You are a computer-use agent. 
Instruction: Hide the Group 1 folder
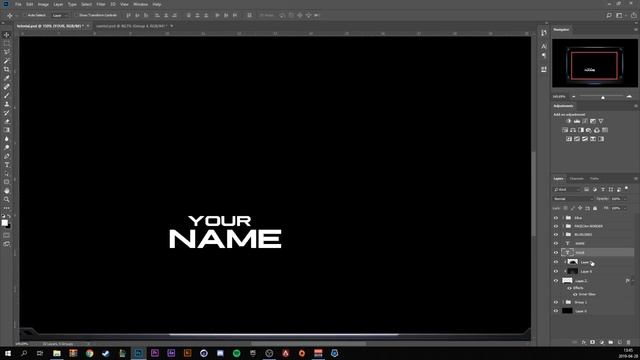[556, 302]
